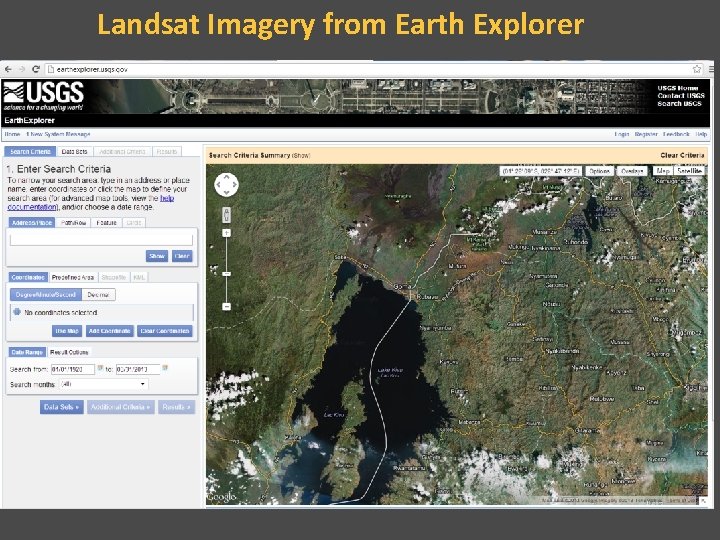The width and height of the screenshot is (720, 540).
Task: Select the Street View pegman icon
Action: click(x=226, y=214)
